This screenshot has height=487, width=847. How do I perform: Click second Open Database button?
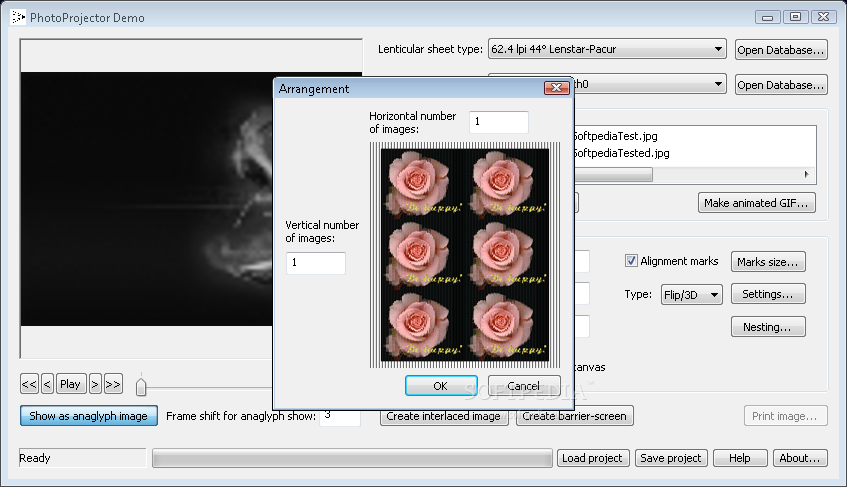[781, 85]
